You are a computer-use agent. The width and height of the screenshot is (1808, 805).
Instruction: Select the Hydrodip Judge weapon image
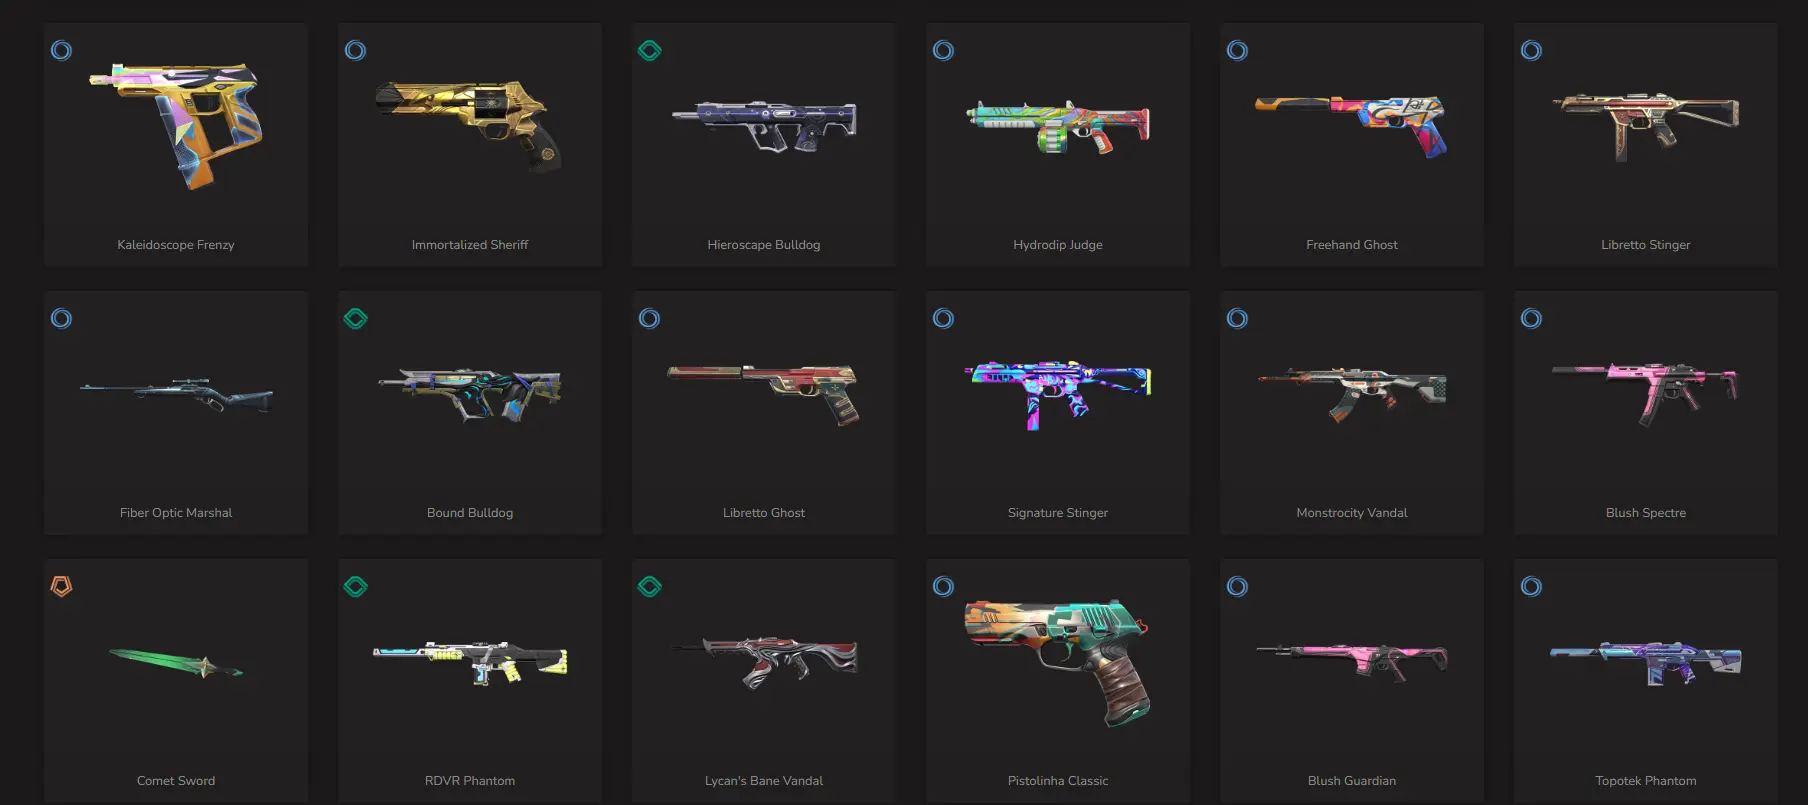coord(1058,126)
